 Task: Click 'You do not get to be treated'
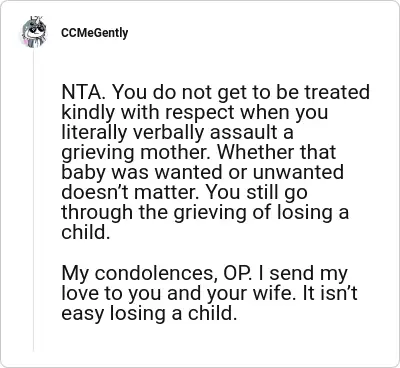(x=241, y=94)
